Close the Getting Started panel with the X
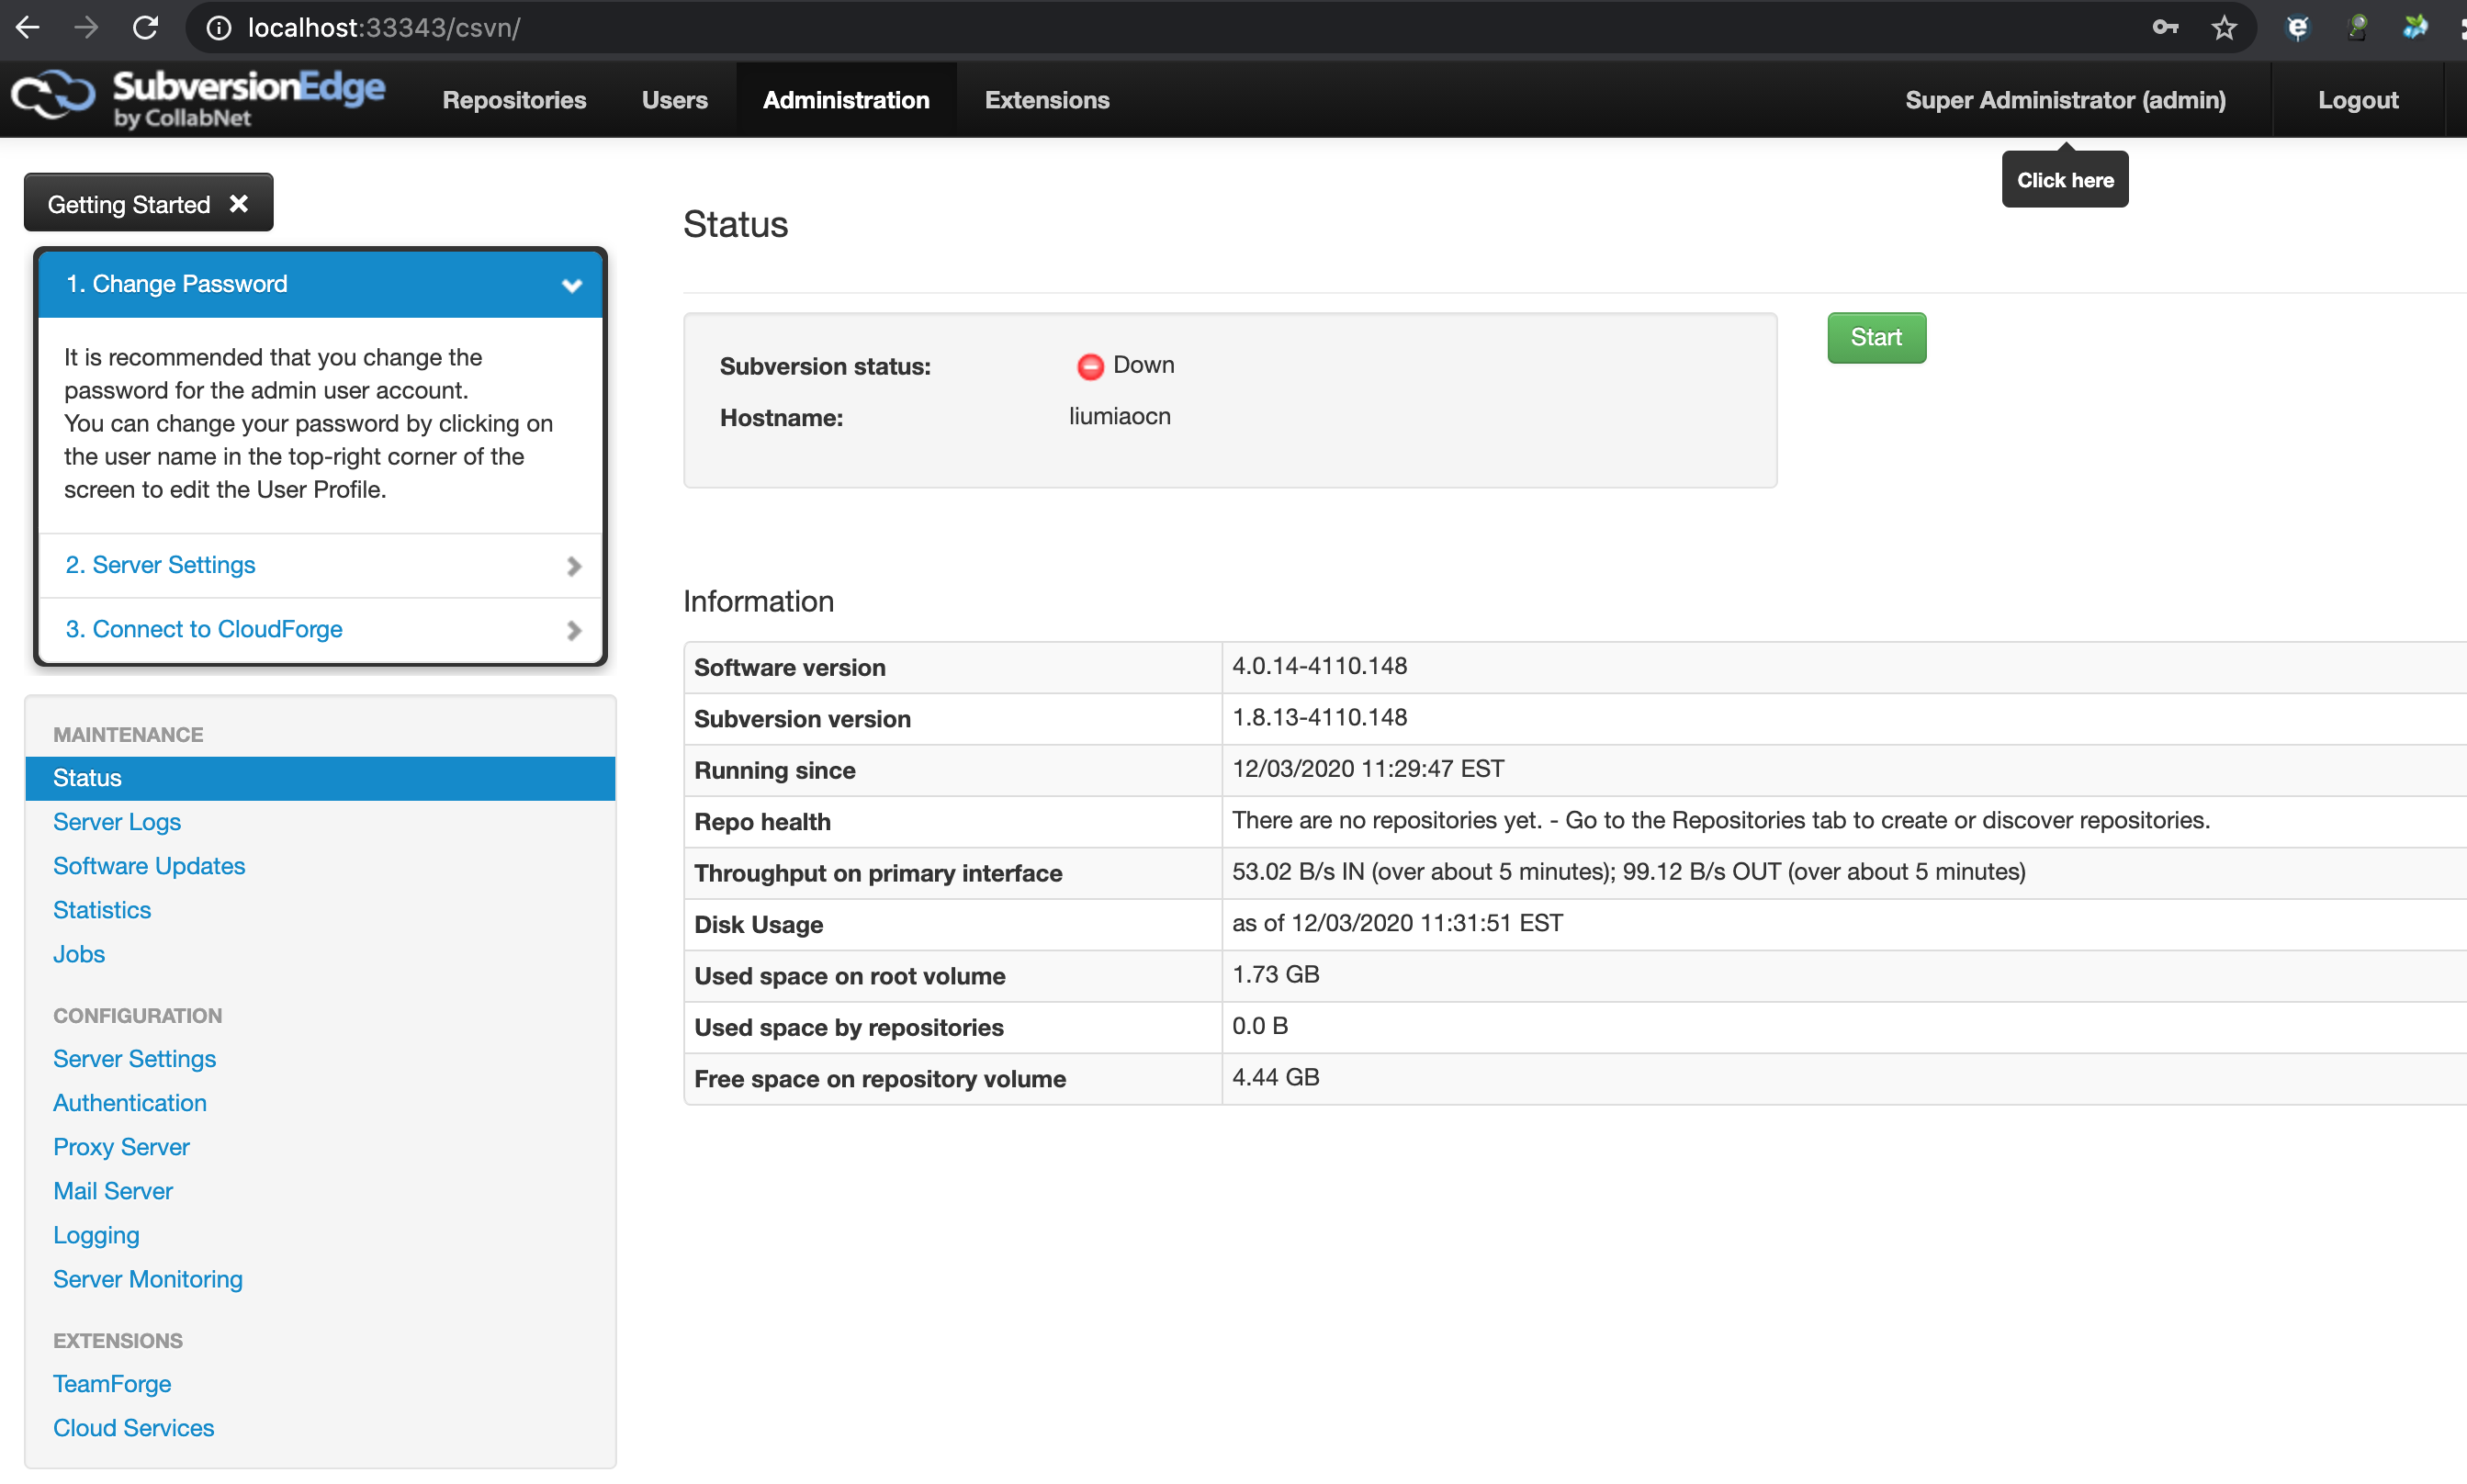 [x=239, y=203]
